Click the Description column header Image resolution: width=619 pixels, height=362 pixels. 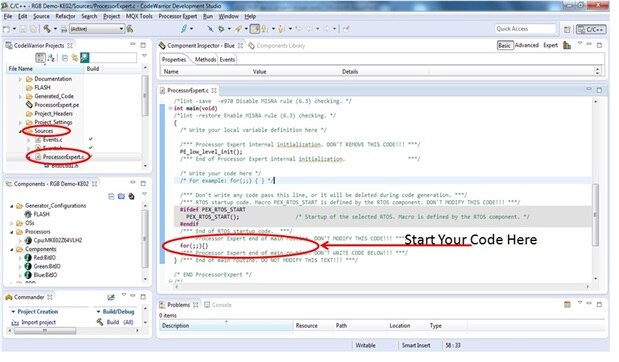[x=227, y=326]
